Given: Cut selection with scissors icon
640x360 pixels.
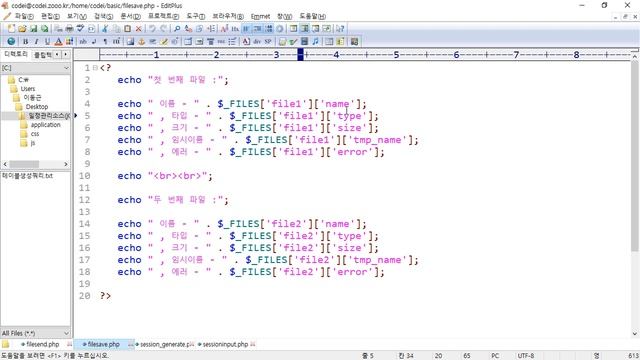Looking at the screenshot, I should [x=105, y=29].
